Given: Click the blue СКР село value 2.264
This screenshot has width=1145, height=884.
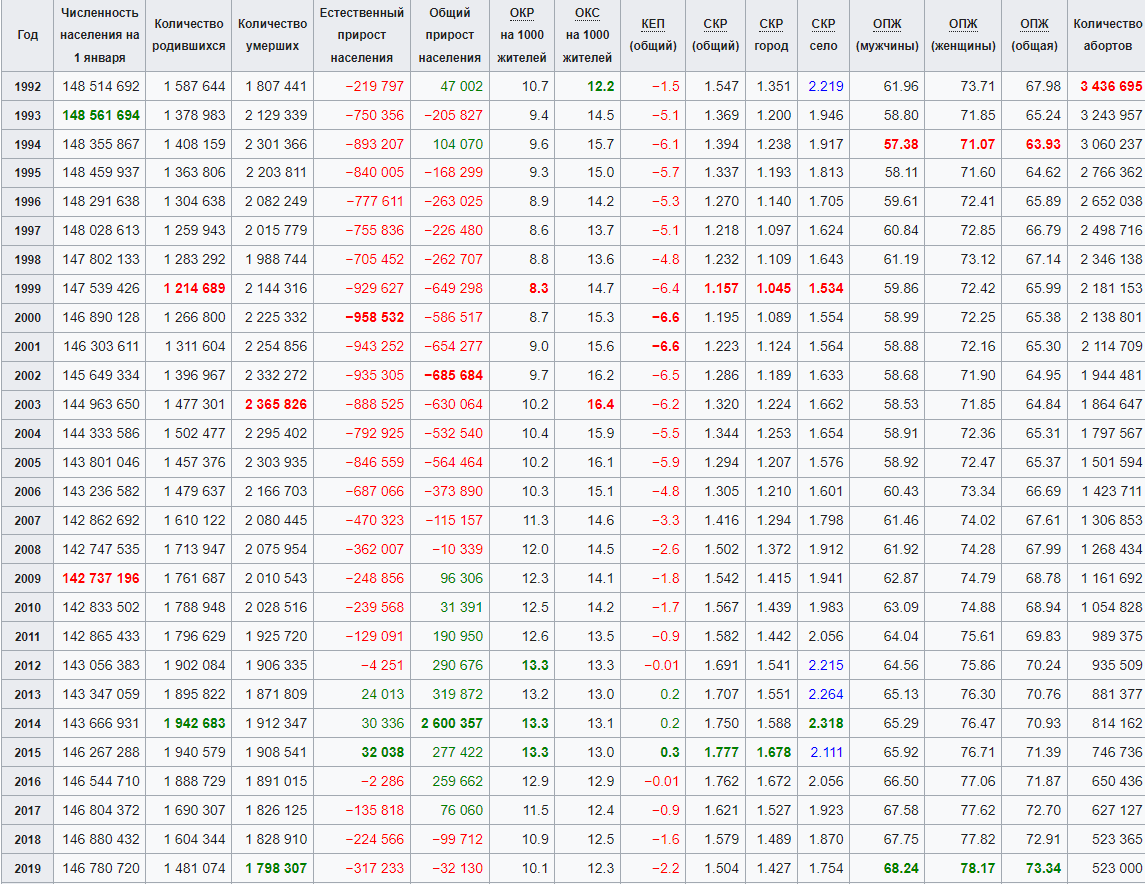Looking at the screenshot, I should coord(826,694).
